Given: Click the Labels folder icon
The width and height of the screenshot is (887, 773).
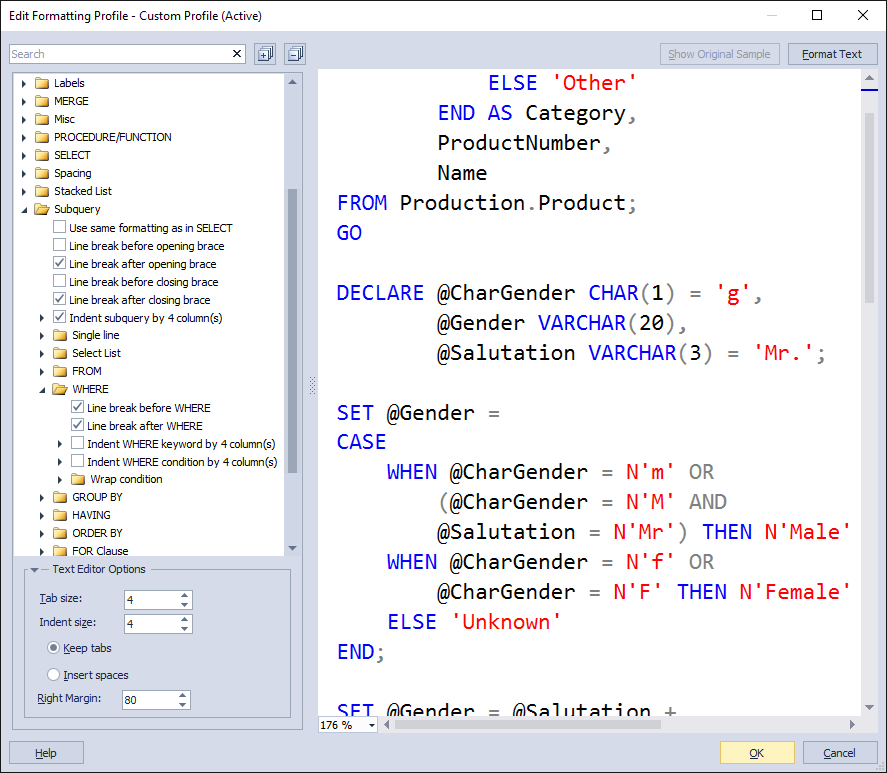Looking at the screenshot, I should point(42,83).
